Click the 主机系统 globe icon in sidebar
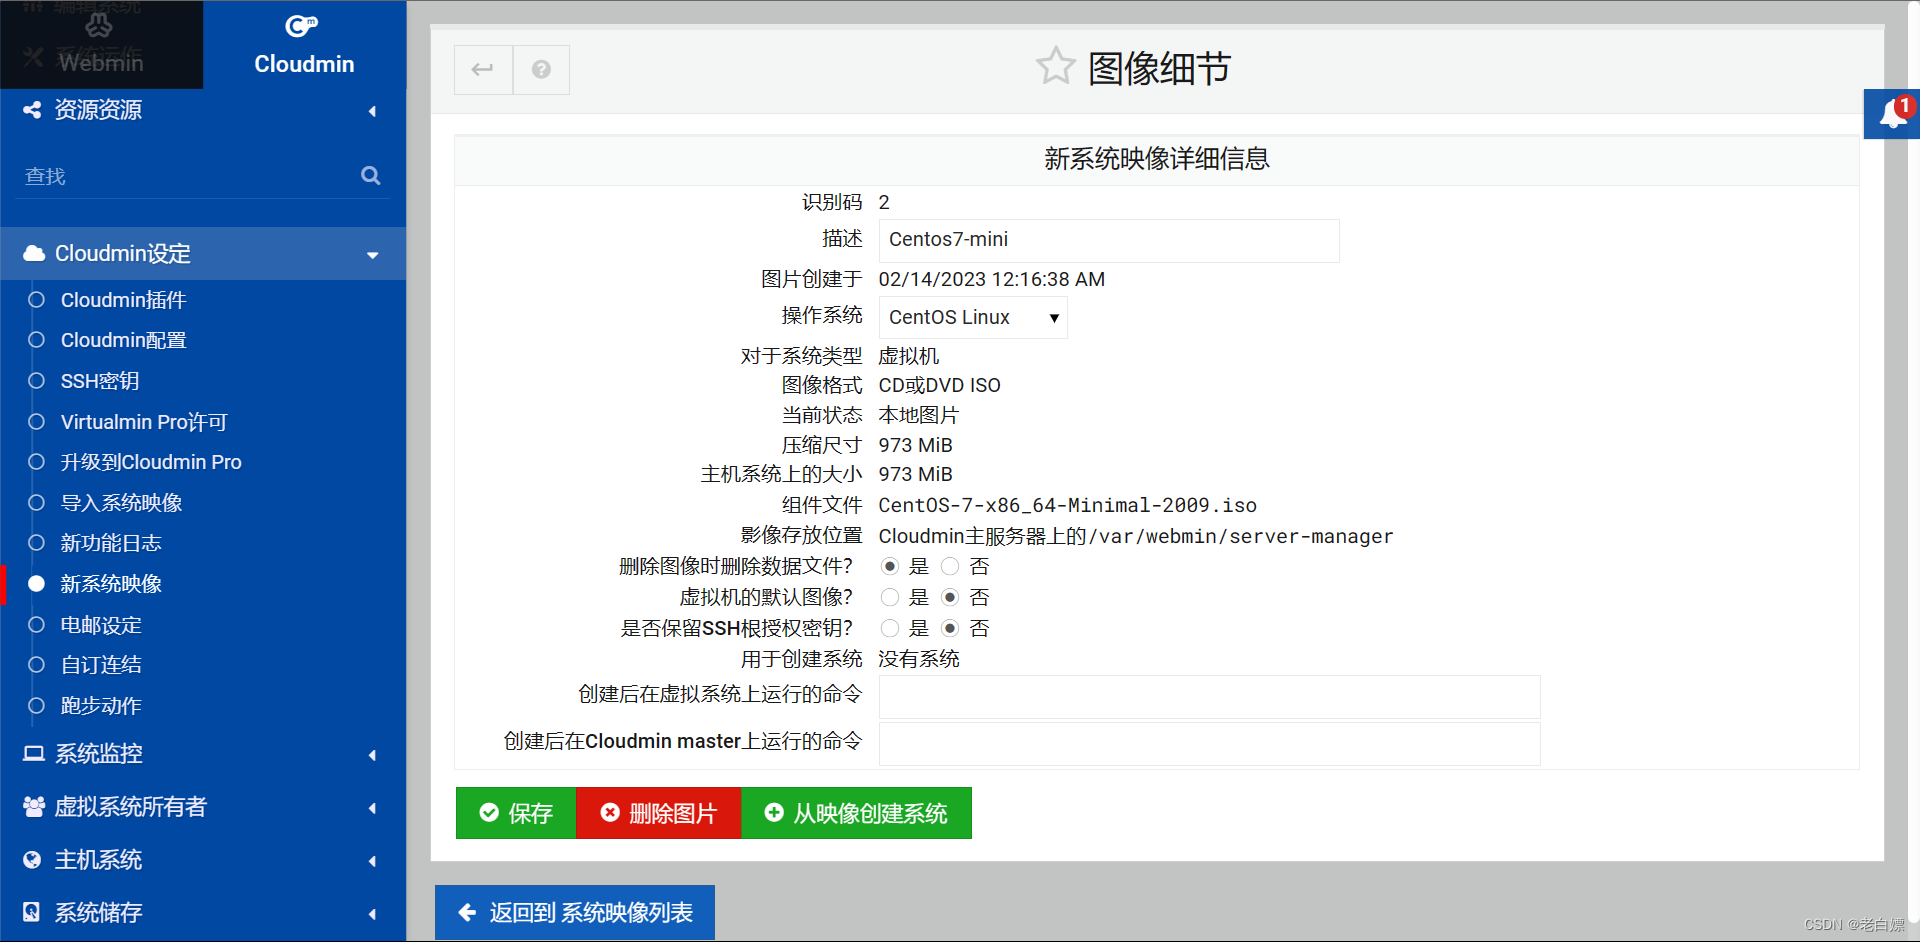 (x=31, y=859)
